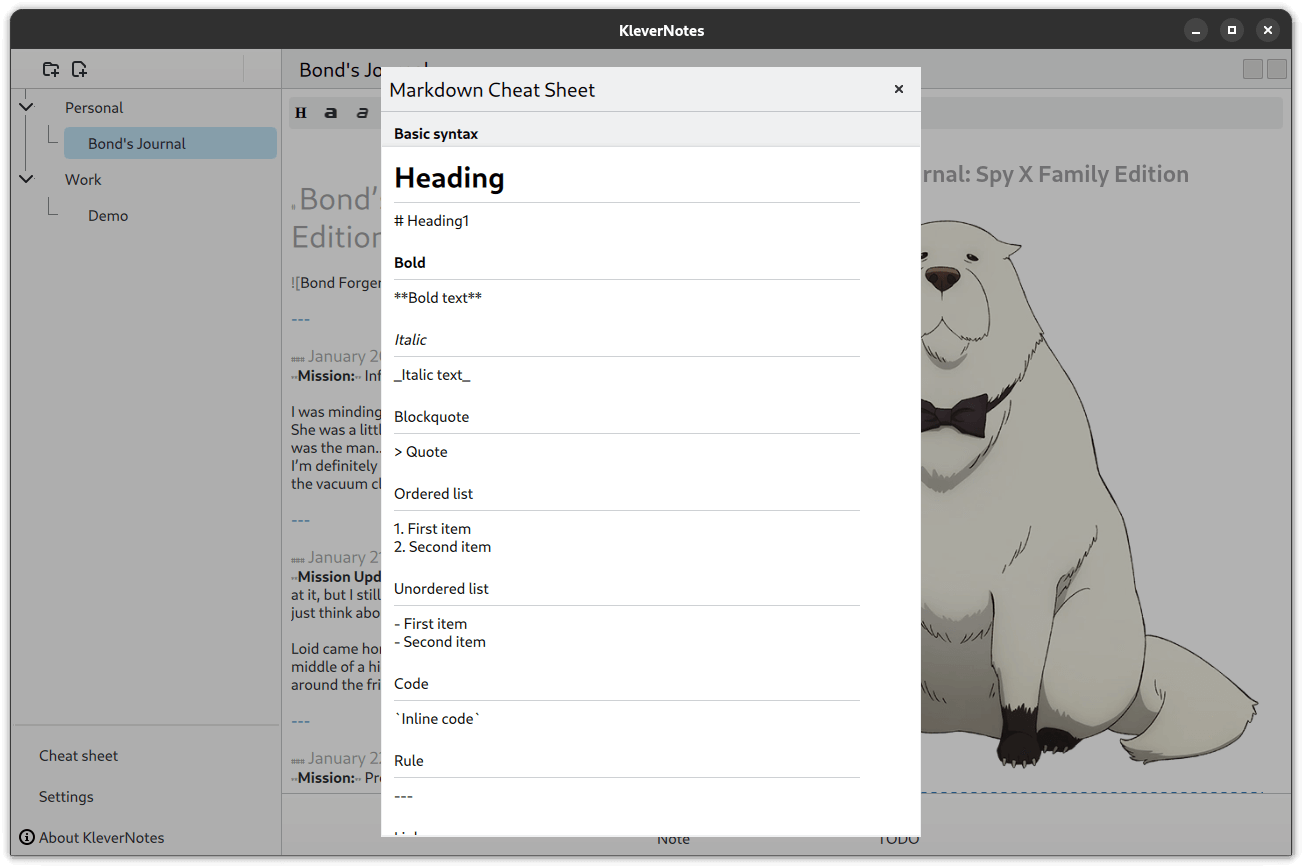Open the Cheat sheet from the sidebar
Screen dimensions: 1302x866
[78, 755]
